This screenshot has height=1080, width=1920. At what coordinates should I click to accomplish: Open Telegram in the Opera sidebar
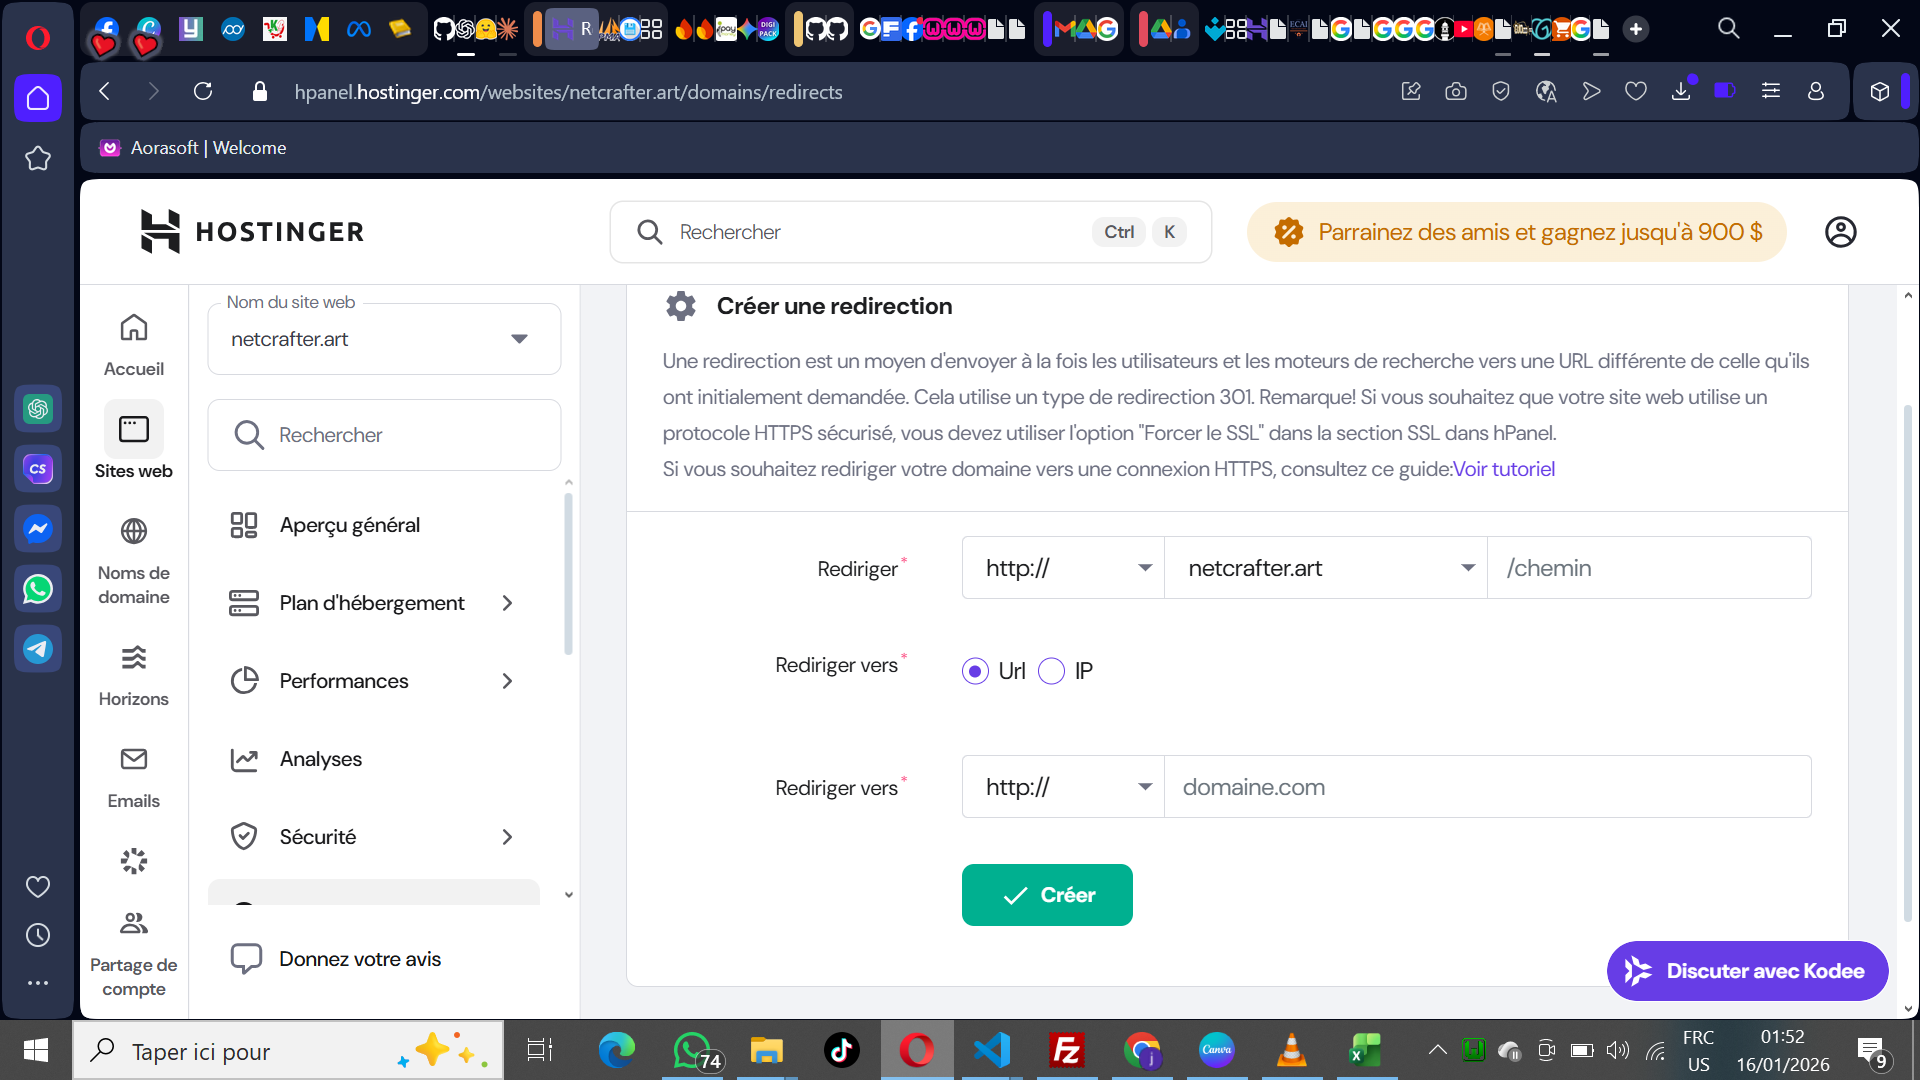click(x=38, y=649)
